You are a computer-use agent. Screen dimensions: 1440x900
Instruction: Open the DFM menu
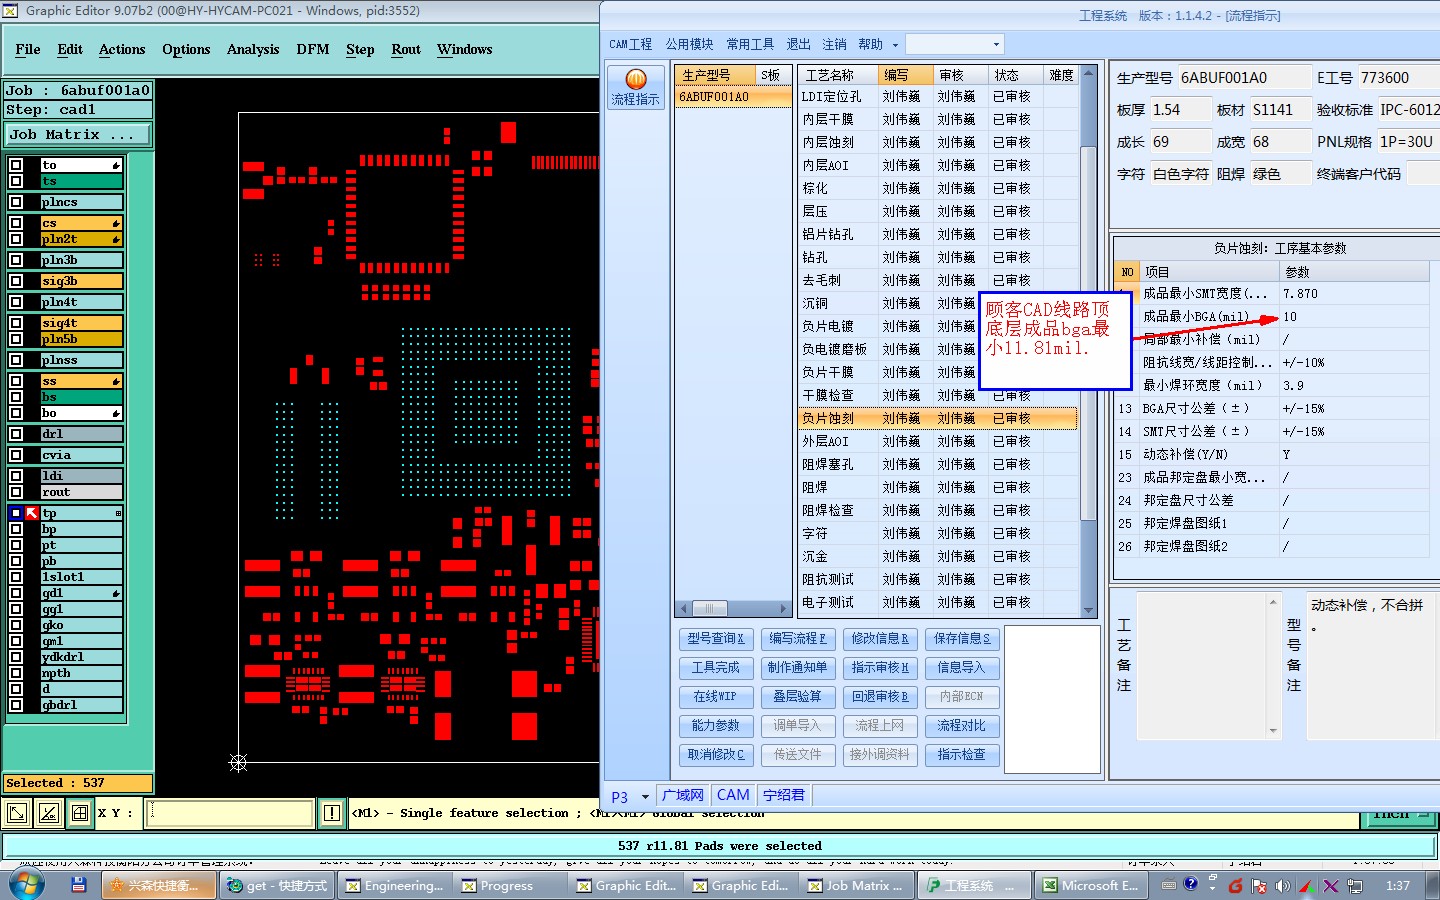point(313,49)
